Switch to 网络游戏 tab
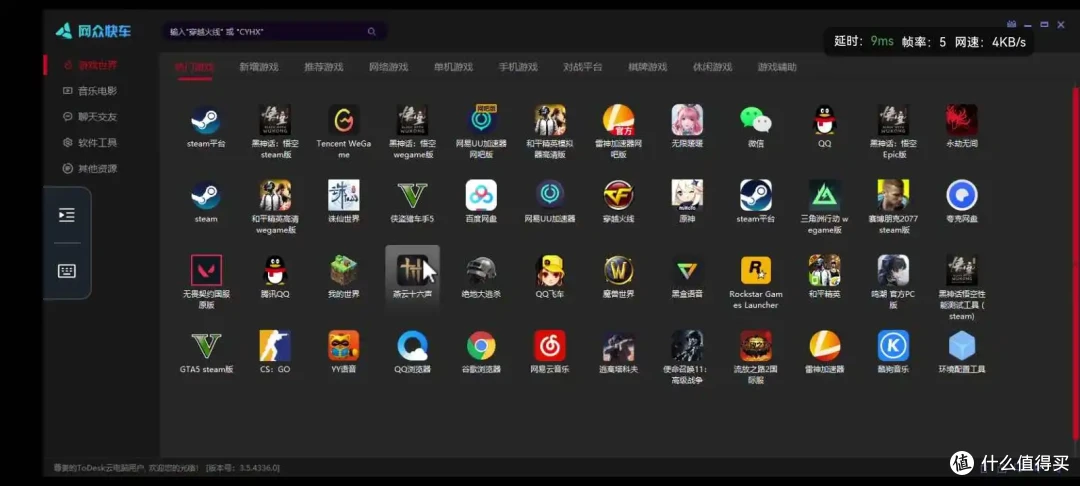The image size is (1080, 486). pos(388,67)
